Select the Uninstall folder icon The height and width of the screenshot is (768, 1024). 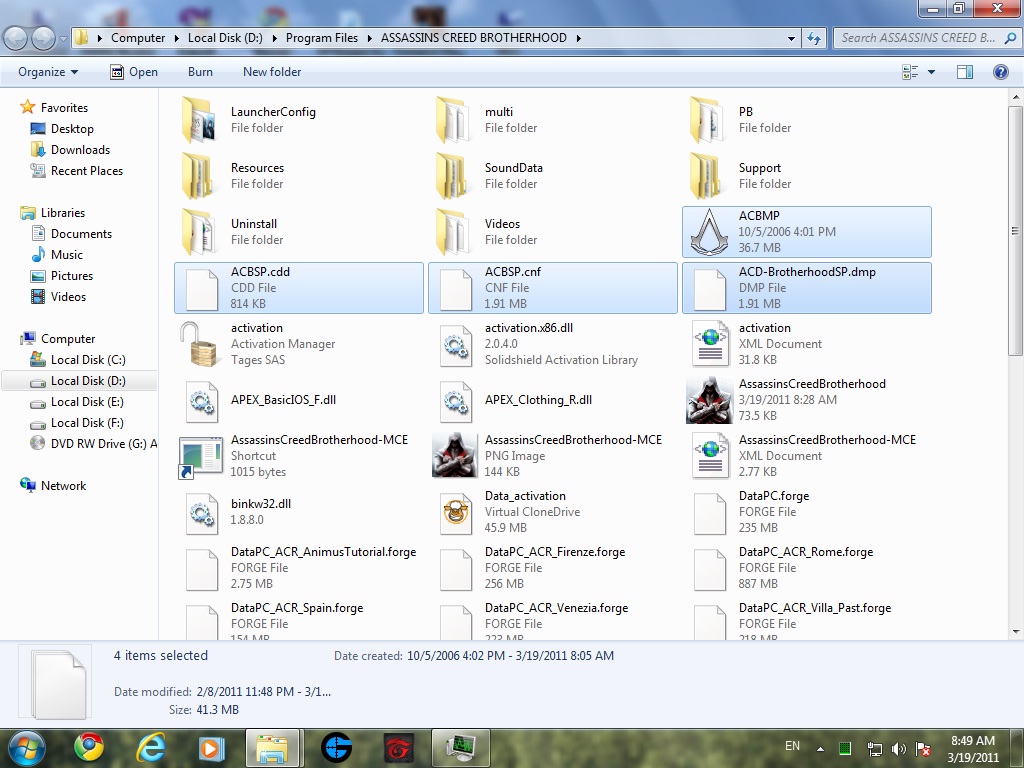tap(199, 232)
